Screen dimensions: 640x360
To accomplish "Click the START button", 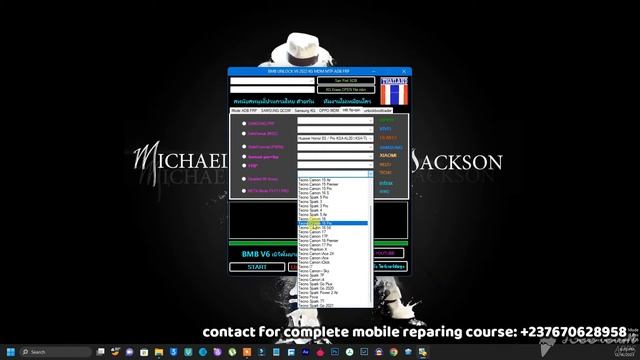I will (x=257, y=267).
